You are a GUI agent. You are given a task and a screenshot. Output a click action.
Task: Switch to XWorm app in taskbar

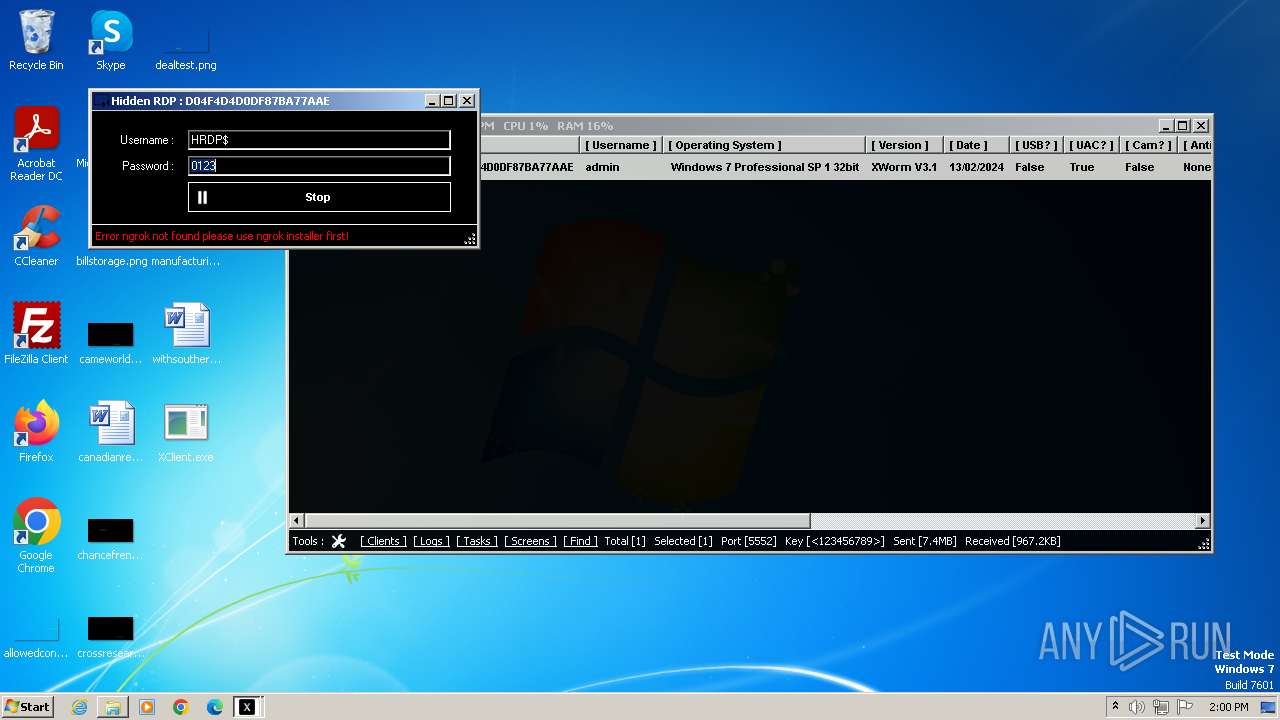tap(247, 707)
